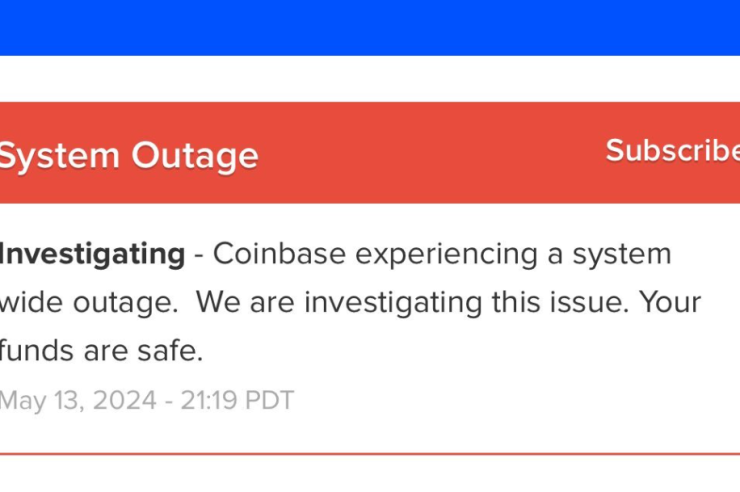Image resolution: width=740 pixels, height=492 pixels.
Task: Click the bold Investigating status label
Action: tap(92, 254)
